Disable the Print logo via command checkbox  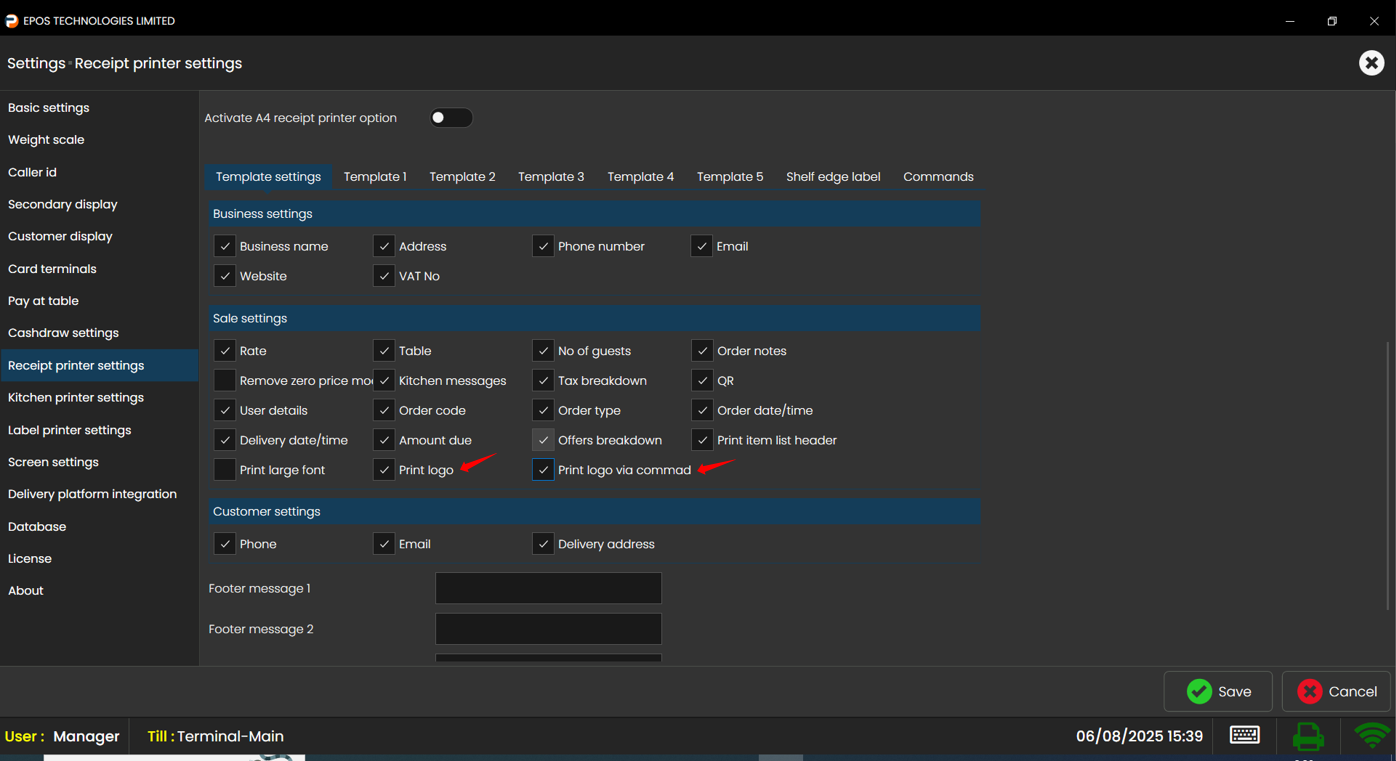pyautogui.click(x=543, y=470)
